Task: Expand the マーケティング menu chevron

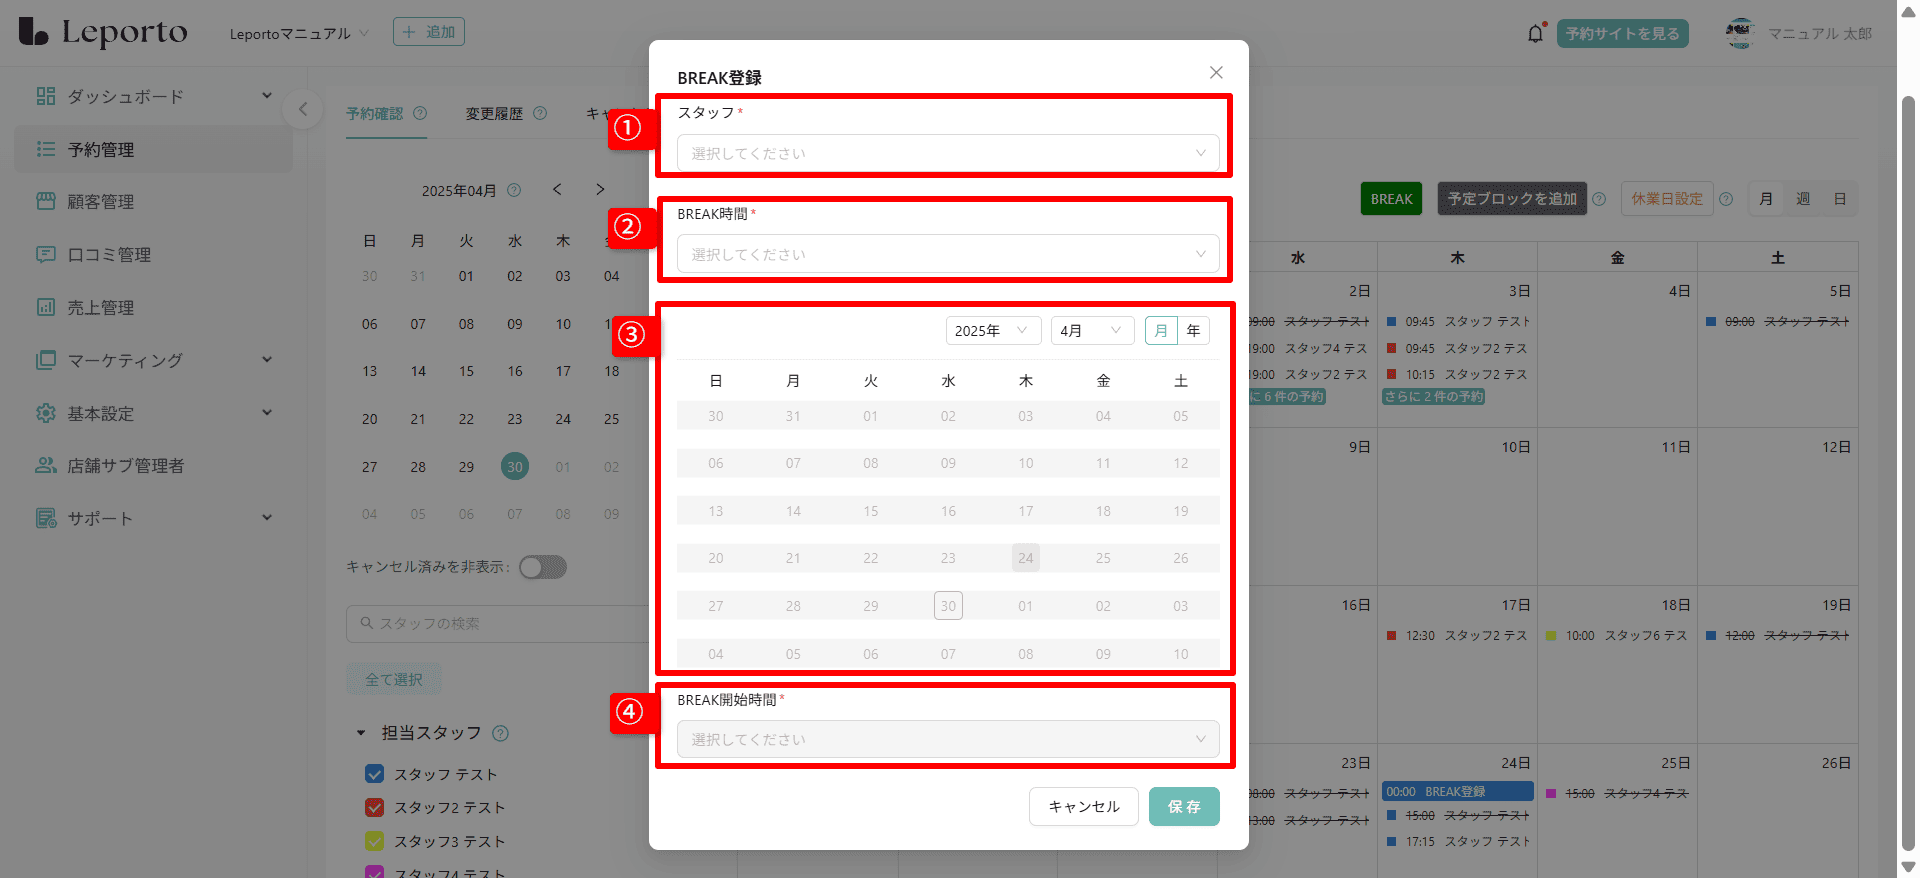Action: (267, 360)
